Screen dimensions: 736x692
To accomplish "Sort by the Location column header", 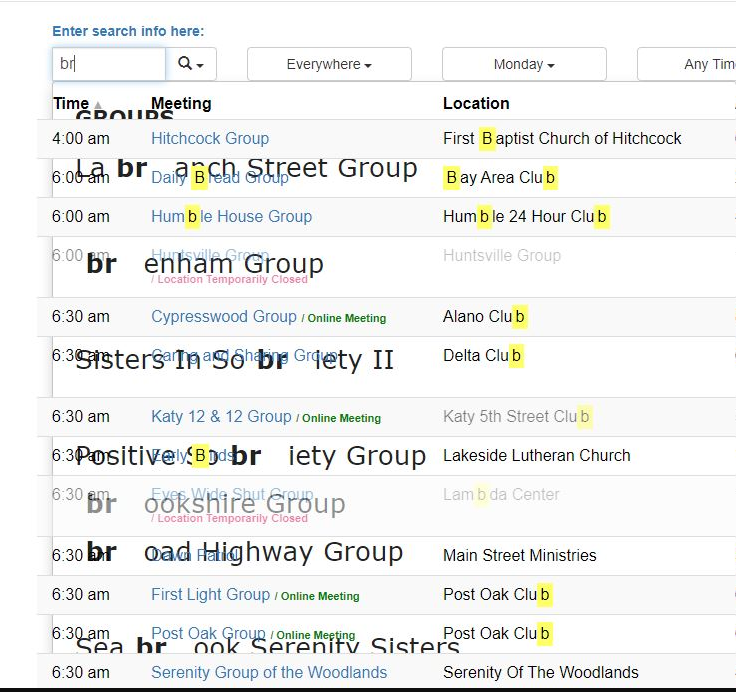I will (x=476, y=103).
